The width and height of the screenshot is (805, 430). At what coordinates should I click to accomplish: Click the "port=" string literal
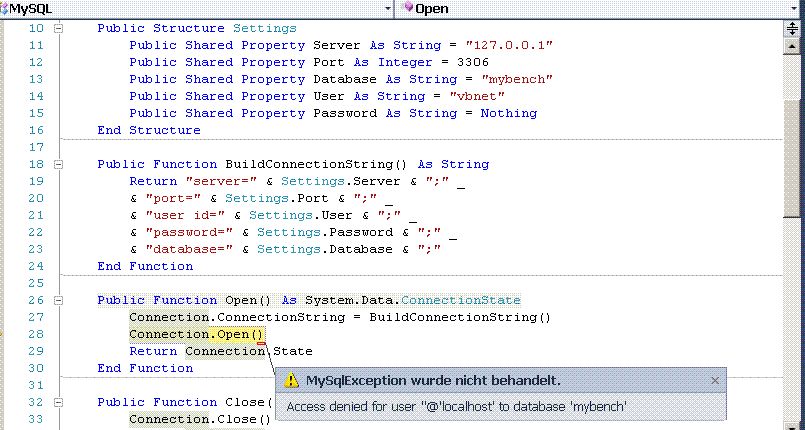(x=173, y=198)
